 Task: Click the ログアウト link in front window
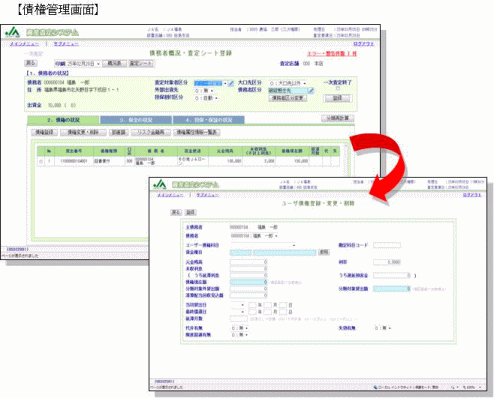tap(472, 195)
